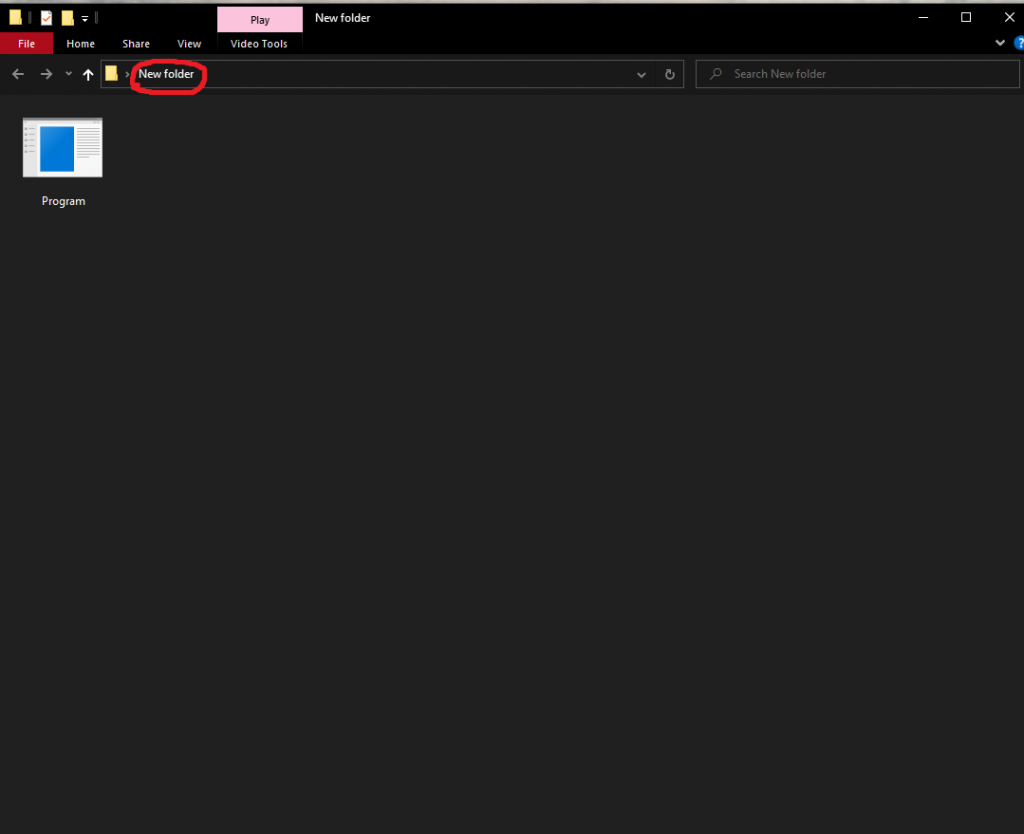Open the Play tab under Video Tools
The width and height of the screenshot is (1024, 834).
(x=259, y=18)
